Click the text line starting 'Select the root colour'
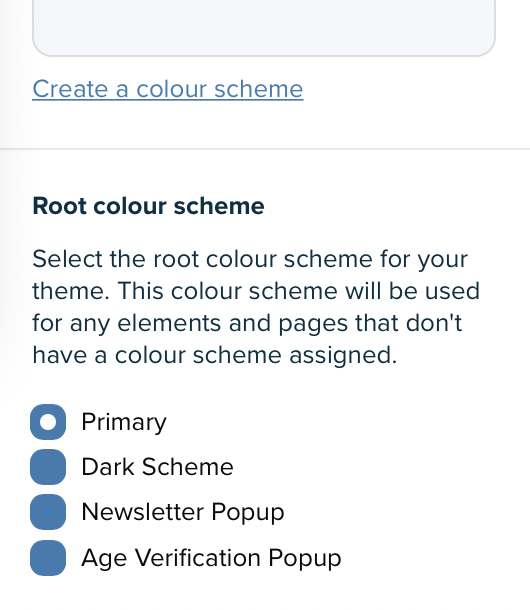Viewport: 530px width, 610px height. click(250, 259)
